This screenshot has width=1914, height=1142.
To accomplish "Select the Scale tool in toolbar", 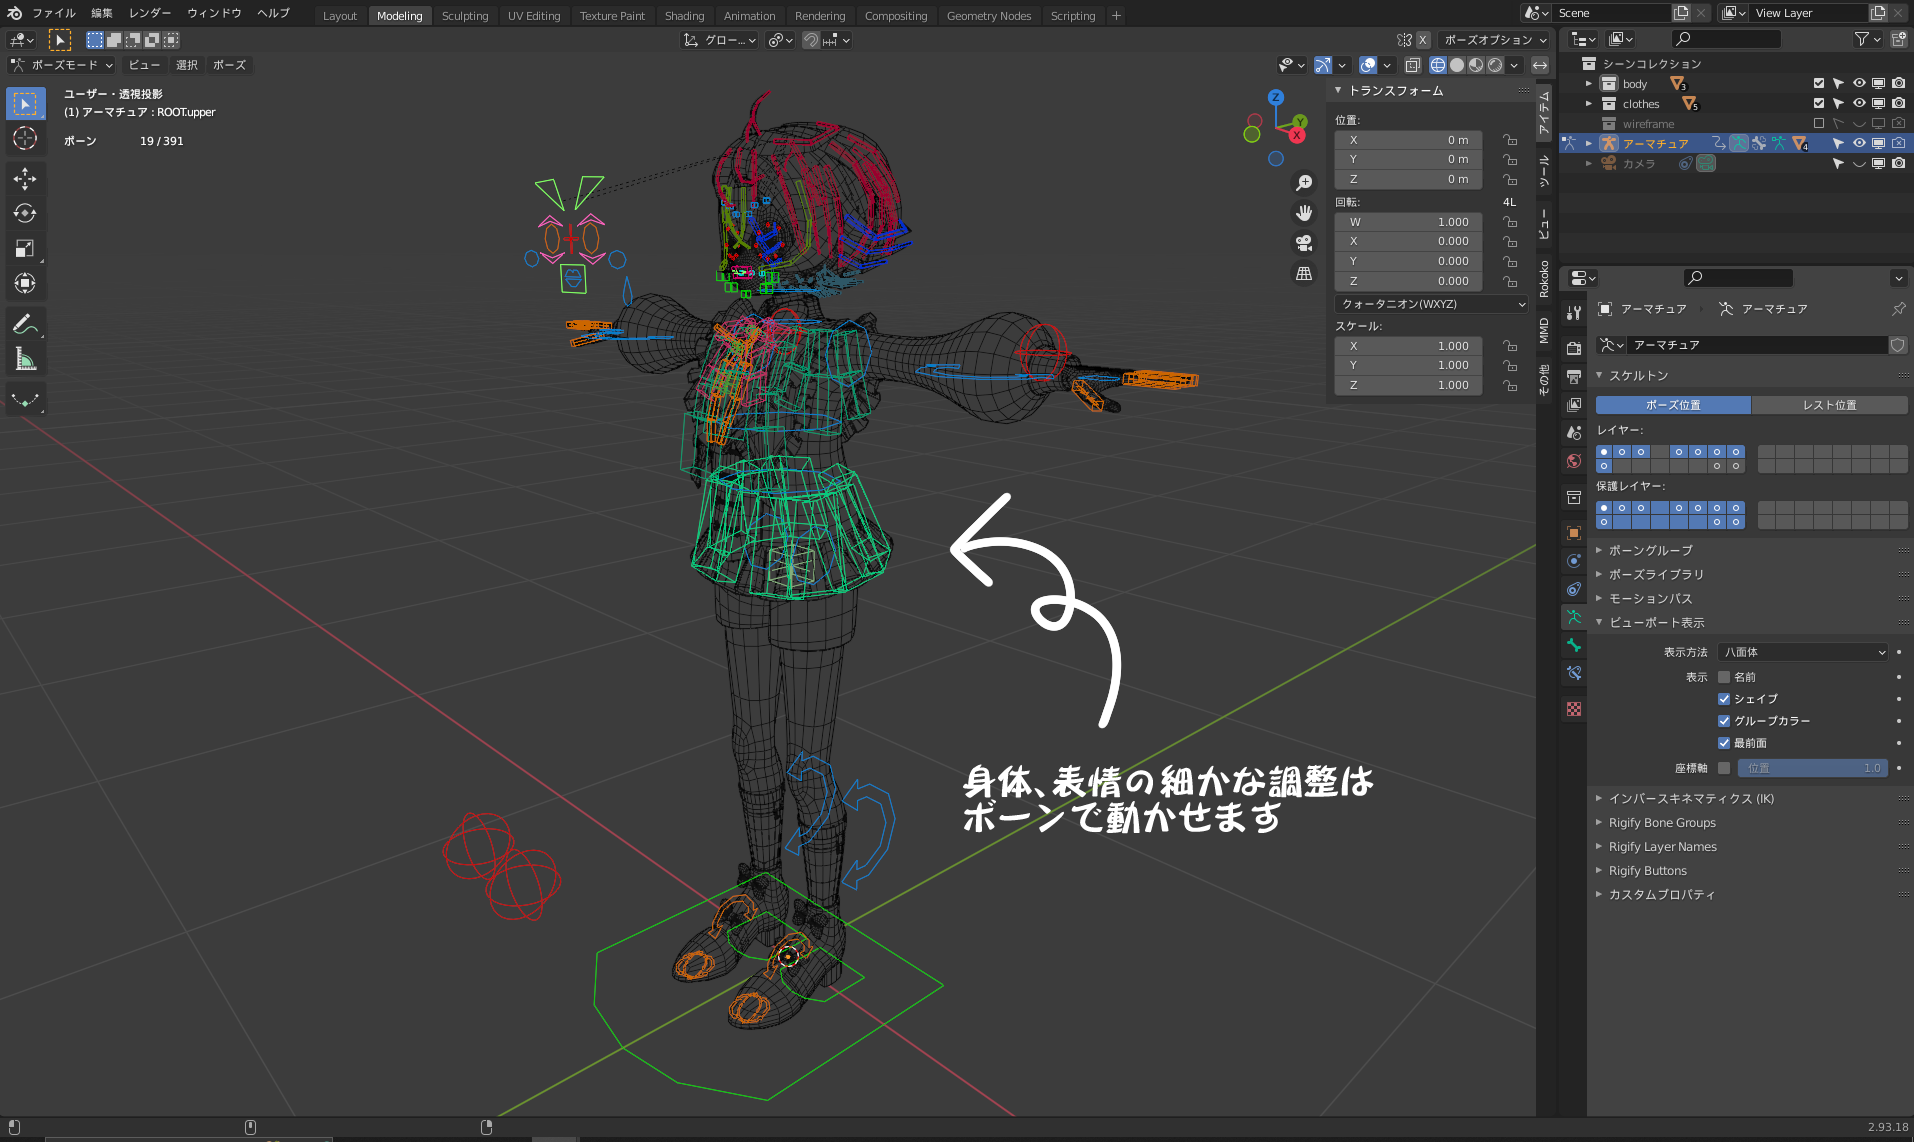I will [x=25, y=249].
